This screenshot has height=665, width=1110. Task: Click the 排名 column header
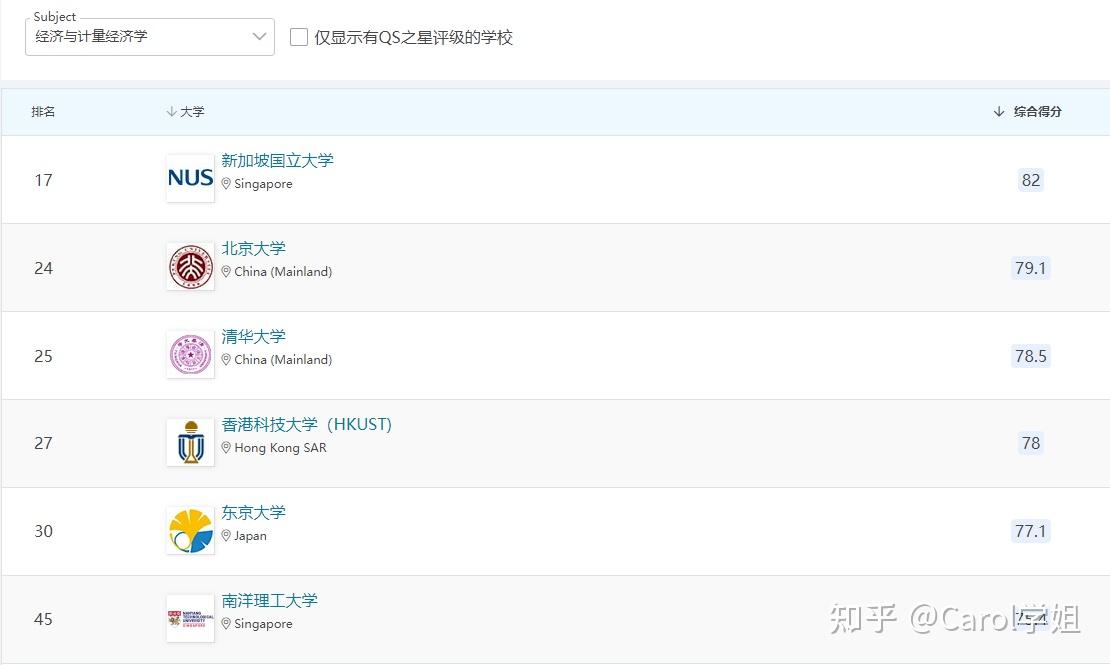coord(43,111)
